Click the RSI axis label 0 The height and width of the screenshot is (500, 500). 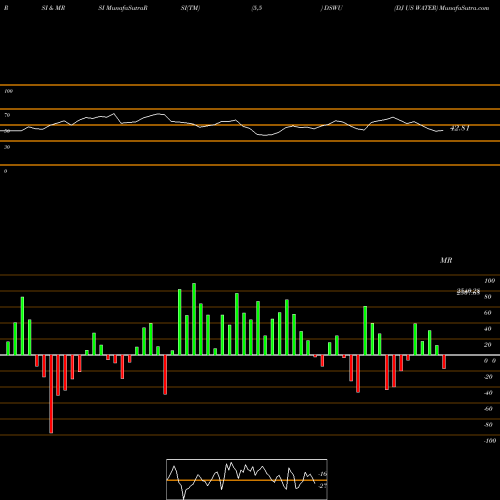5,171
